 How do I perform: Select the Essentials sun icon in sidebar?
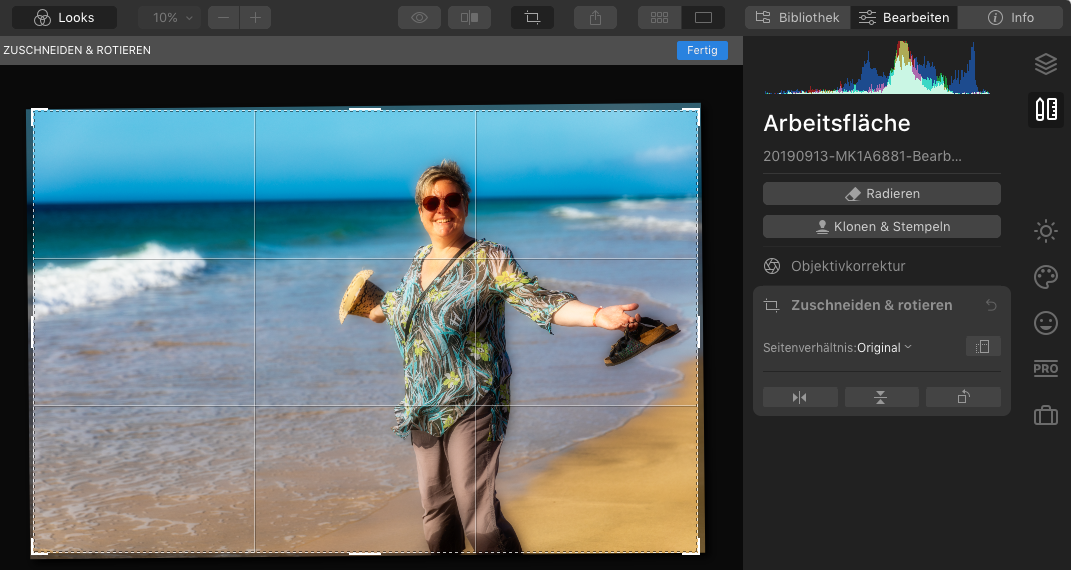click(x=1045, y=232)
